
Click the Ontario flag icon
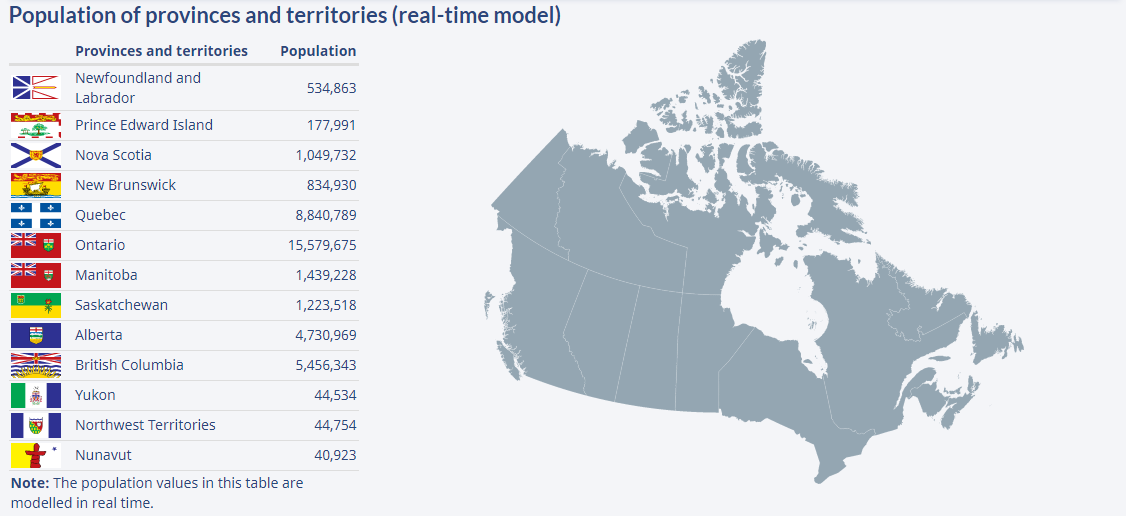pyautogui.click(x=36, y=245)
